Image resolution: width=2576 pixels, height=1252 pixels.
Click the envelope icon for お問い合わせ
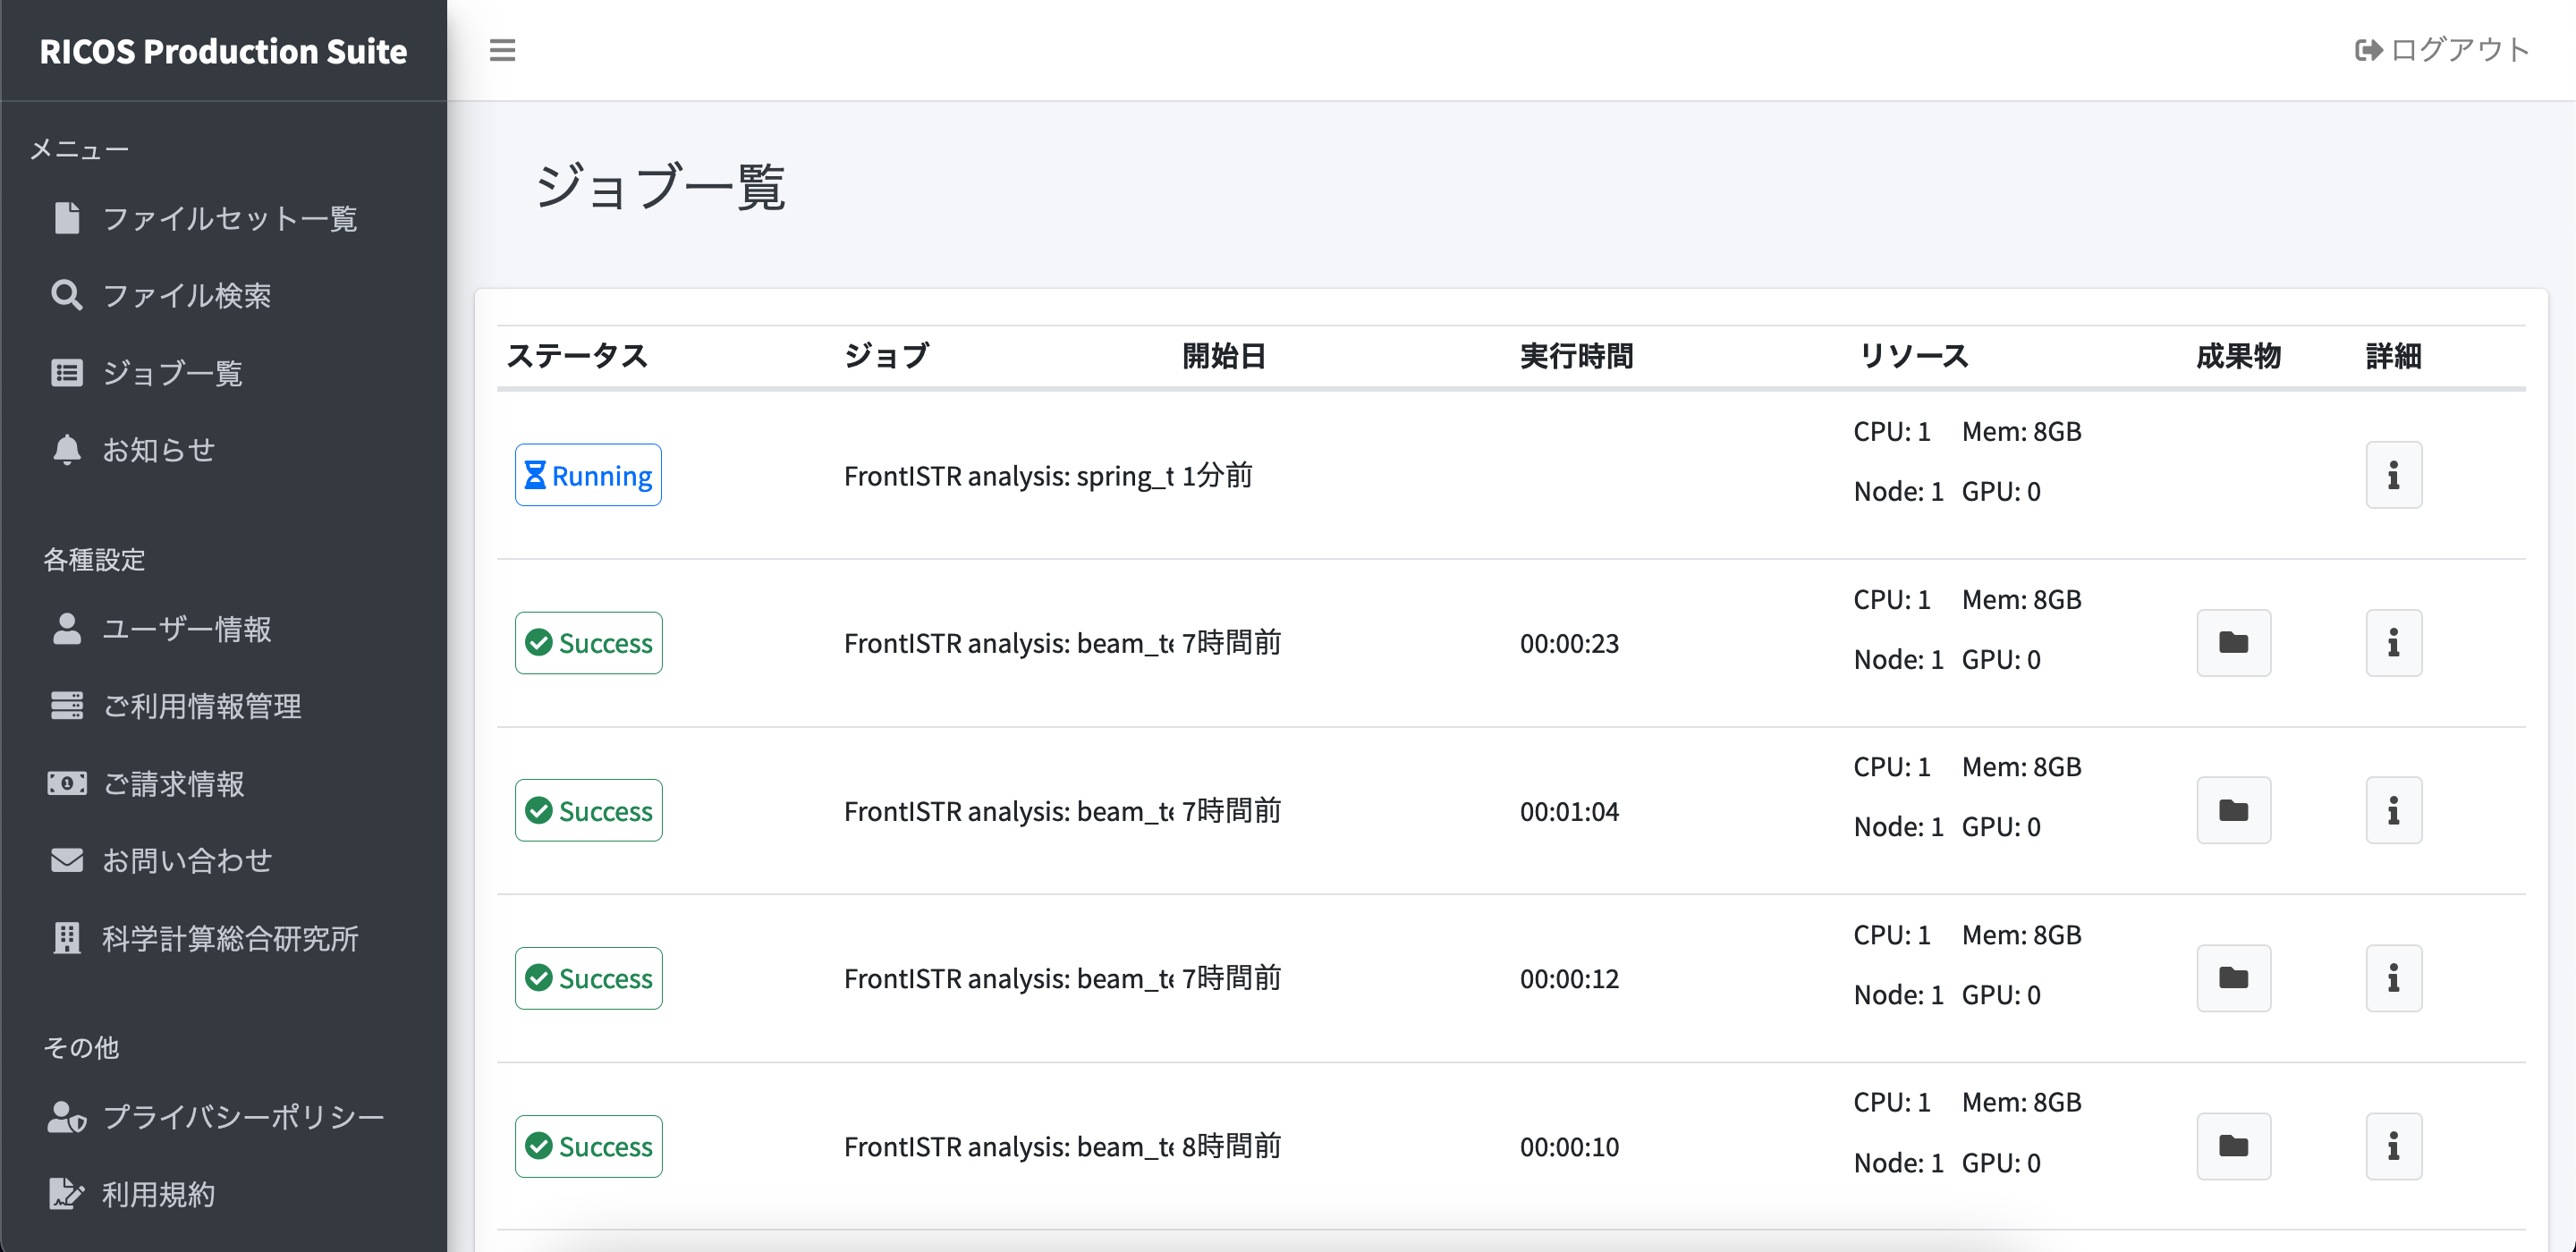pos(66,860)
